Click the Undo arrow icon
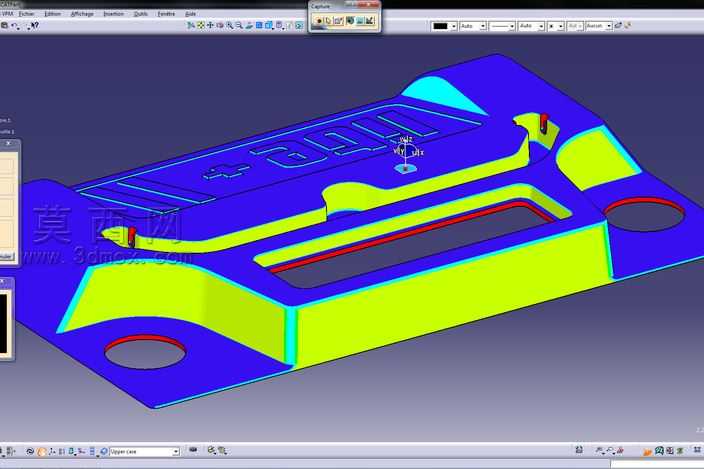The height and width of the screenshot is (469, 704). point(15,26)
